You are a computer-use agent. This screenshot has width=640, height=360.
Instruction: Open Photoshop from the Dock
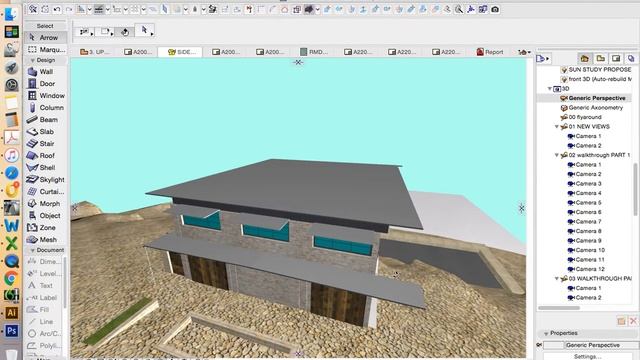[11, 331]
